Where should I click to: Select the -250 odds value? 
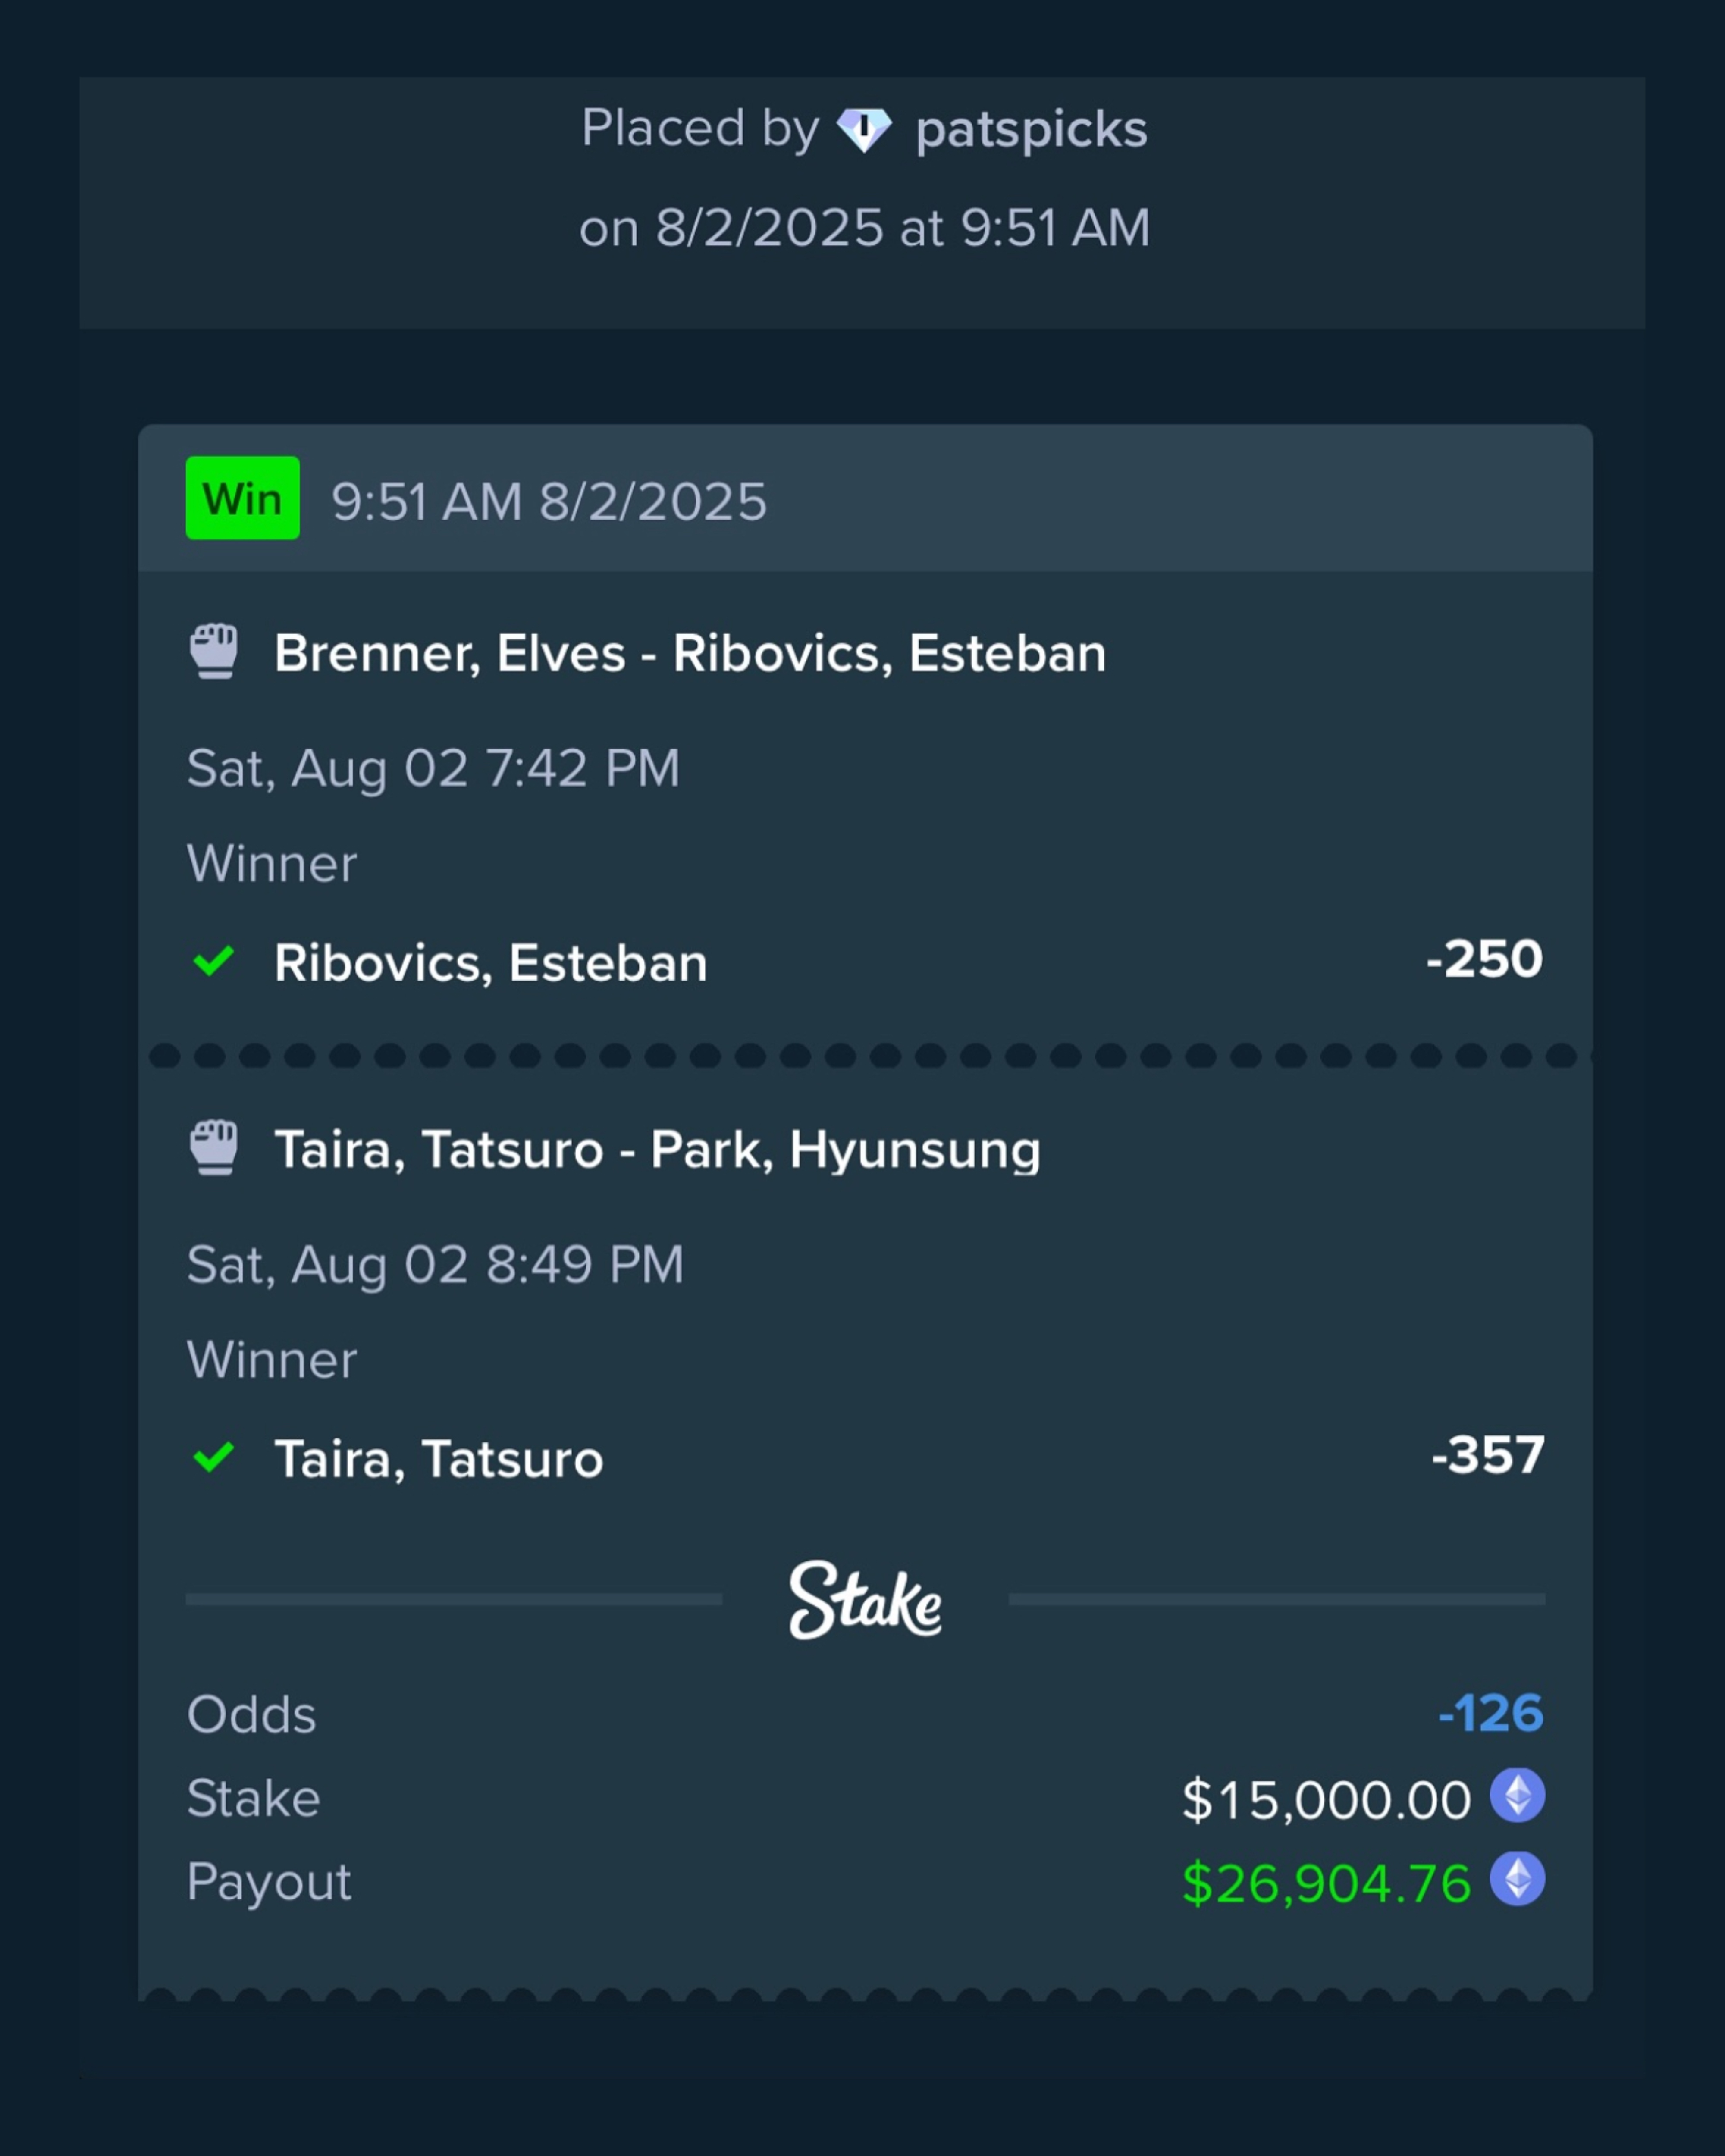(1484, 959)
